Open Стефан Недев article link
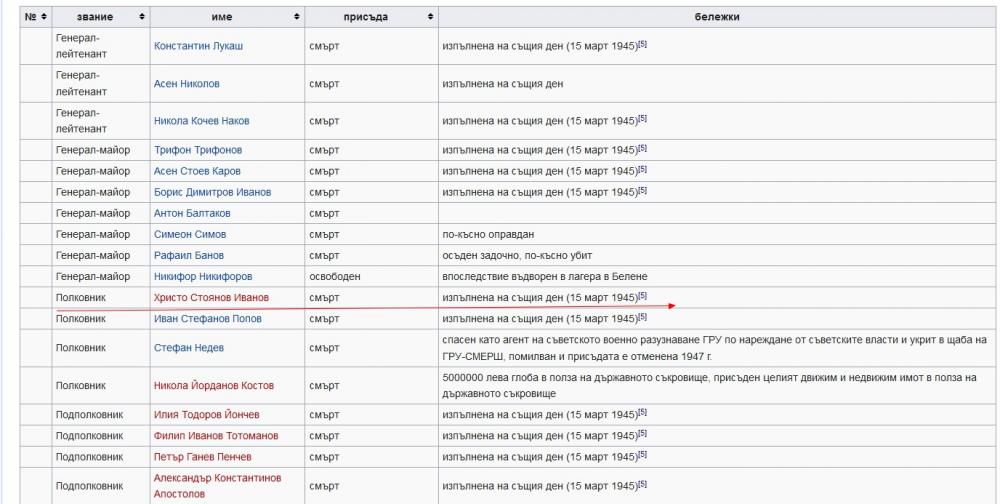1000x504 pixels. pyautogui.click(x=189, y=348)
